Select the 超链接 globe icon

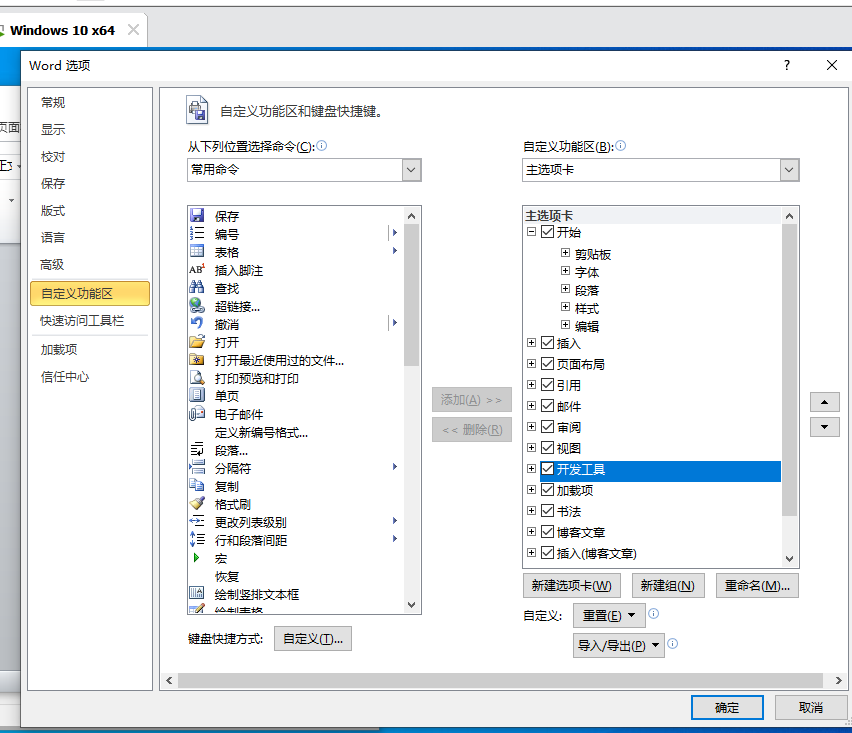pos(197,305)
